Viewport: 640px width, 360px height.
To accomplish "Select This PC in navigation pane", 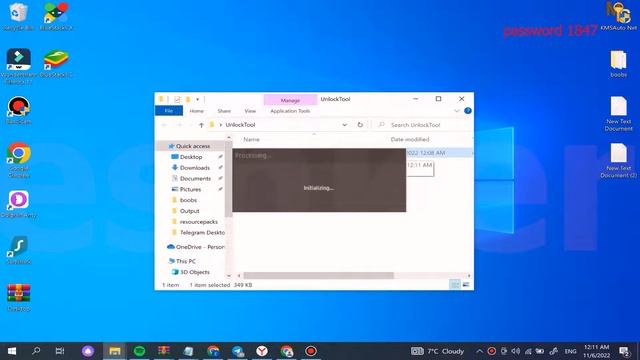I will click(x=186, y=261).
